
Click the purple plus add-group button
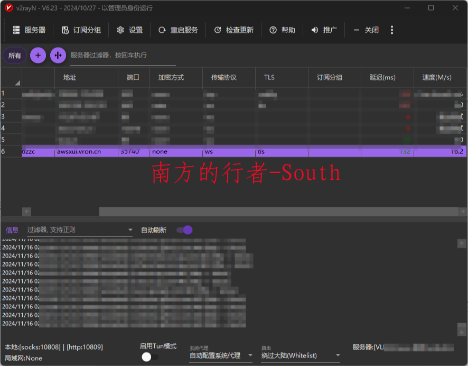38,55
